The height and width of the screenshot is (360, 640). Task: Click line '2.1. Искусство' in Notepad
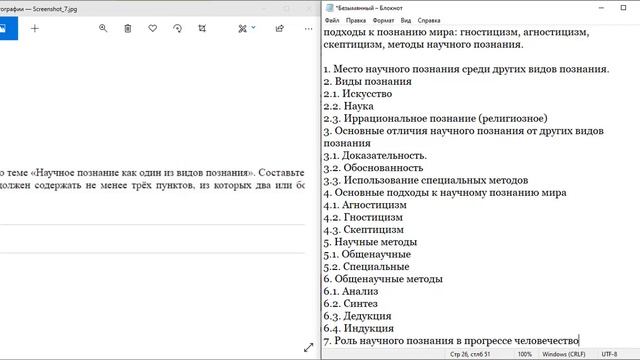pyautogui.click(x=358, y=93)
